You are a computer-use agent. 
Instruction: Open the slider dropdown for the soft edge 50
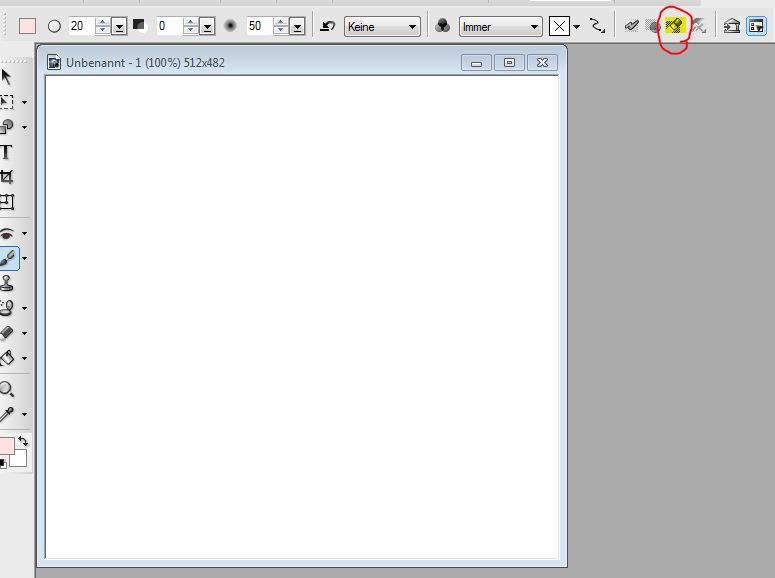tap(297, 27)
